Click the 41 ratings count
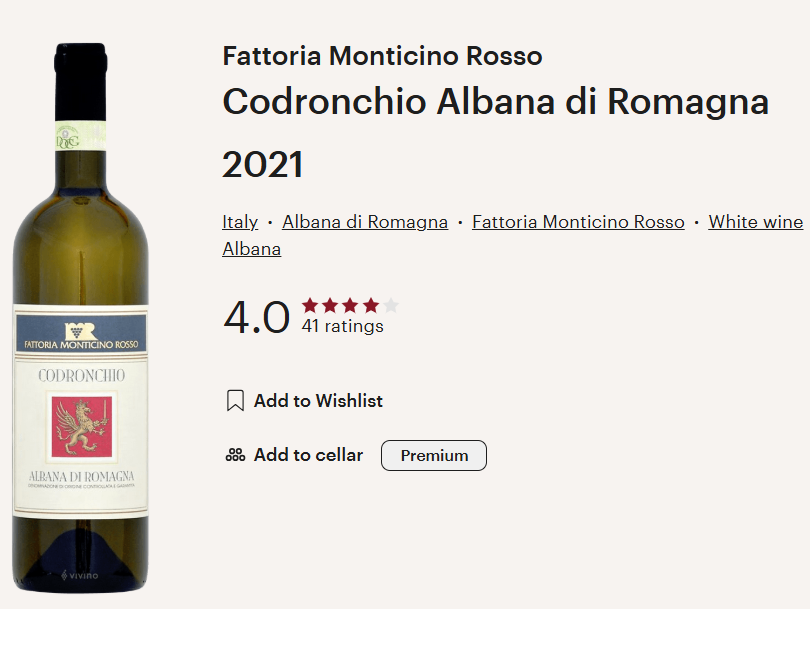 click(x=342, y=326)
